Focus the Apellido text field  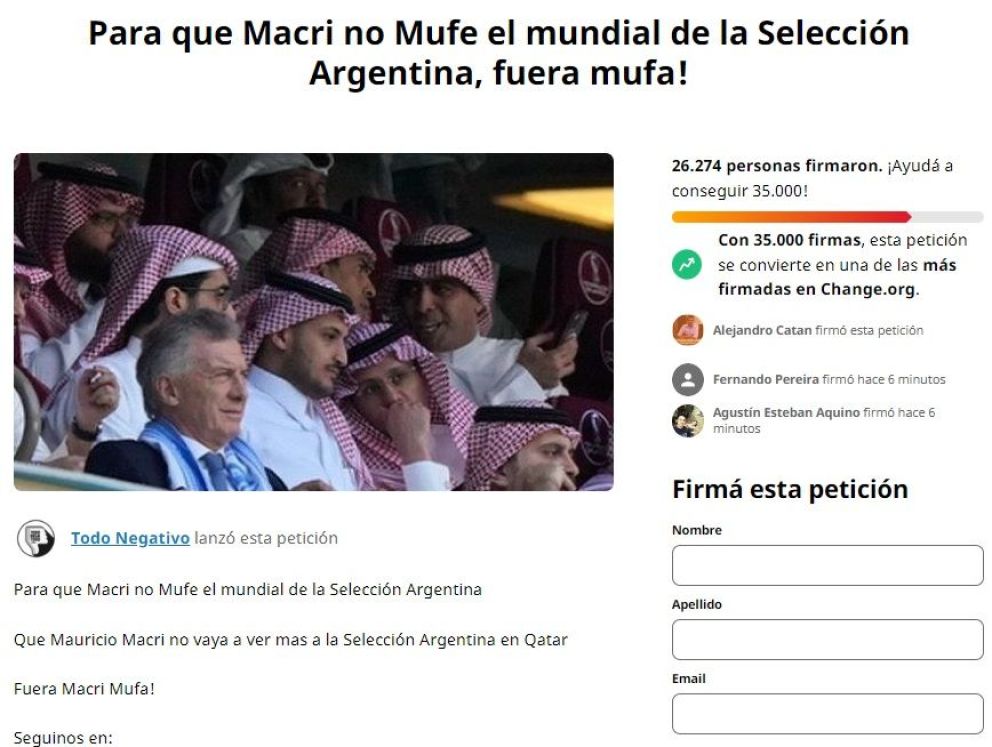[828, 639]
